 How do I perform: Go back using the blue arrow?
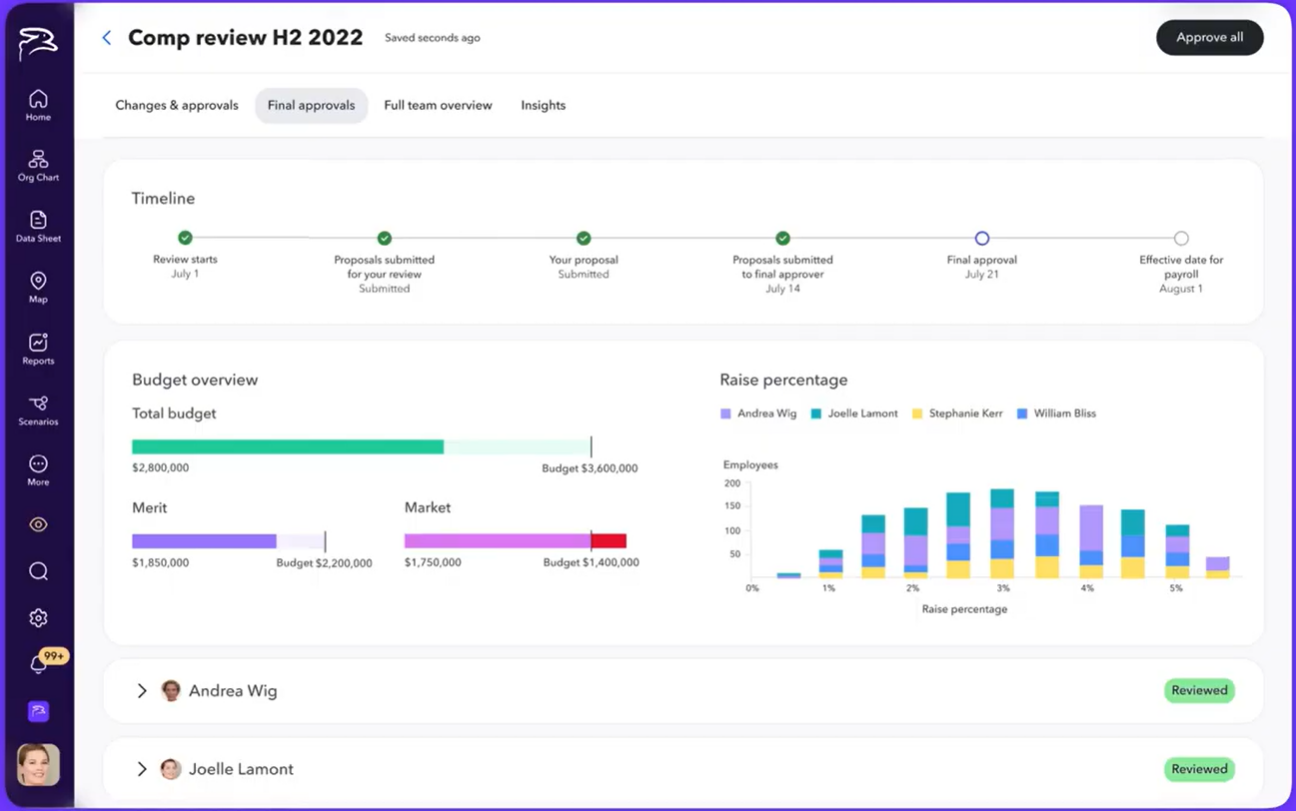107,38
